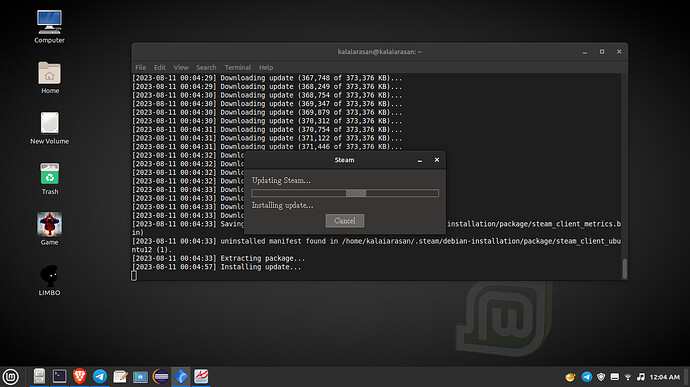Switch to the Terminal taskbar icon
Screen dimensions: 690x387
[x=59, y=376]
